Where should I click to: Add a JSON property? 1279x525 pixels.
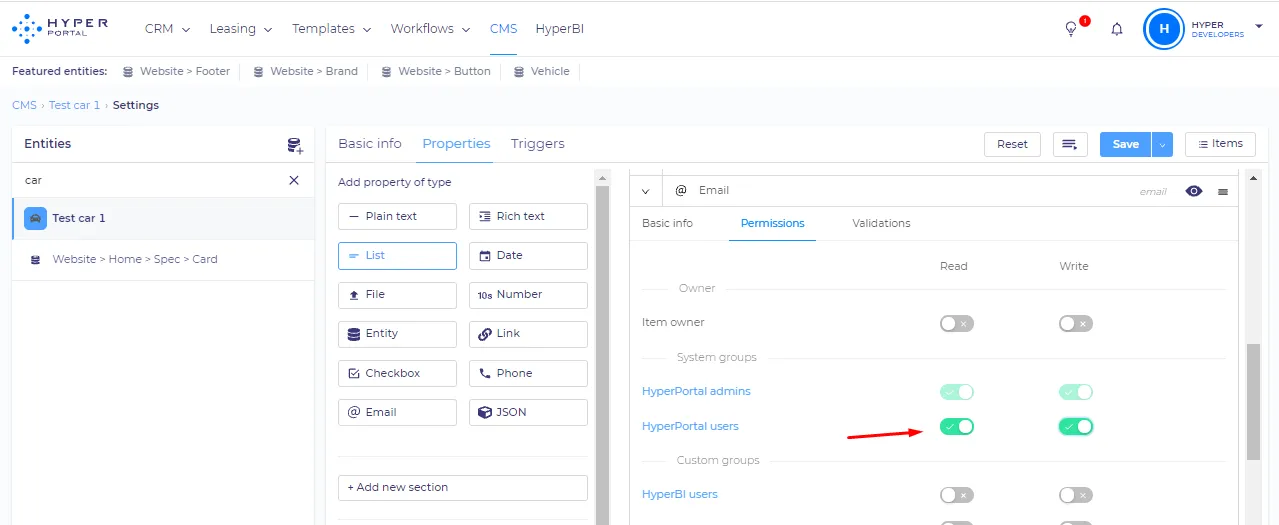[x=528, y=413]
